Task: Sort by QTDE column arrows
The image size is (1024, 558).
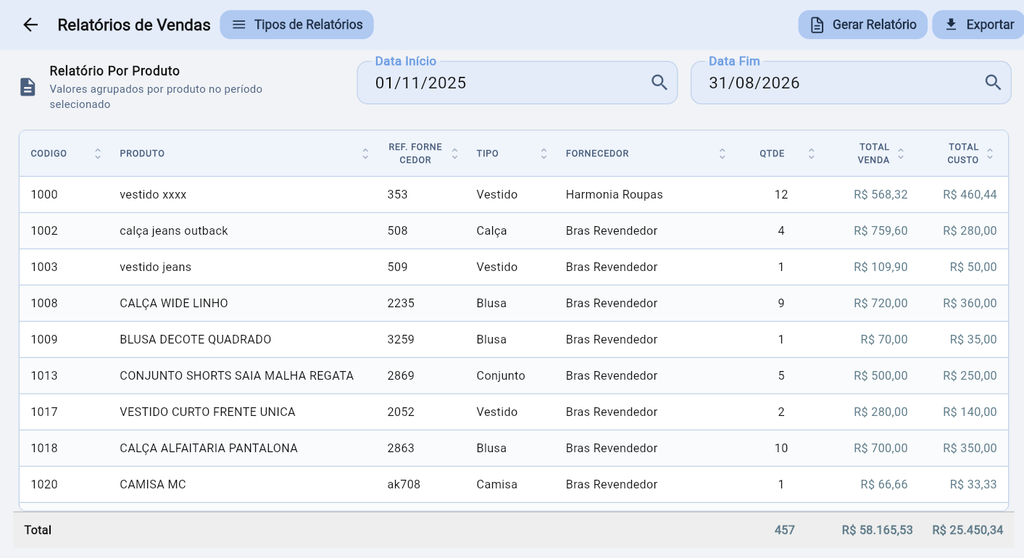Action: click(x=811, y=154)
